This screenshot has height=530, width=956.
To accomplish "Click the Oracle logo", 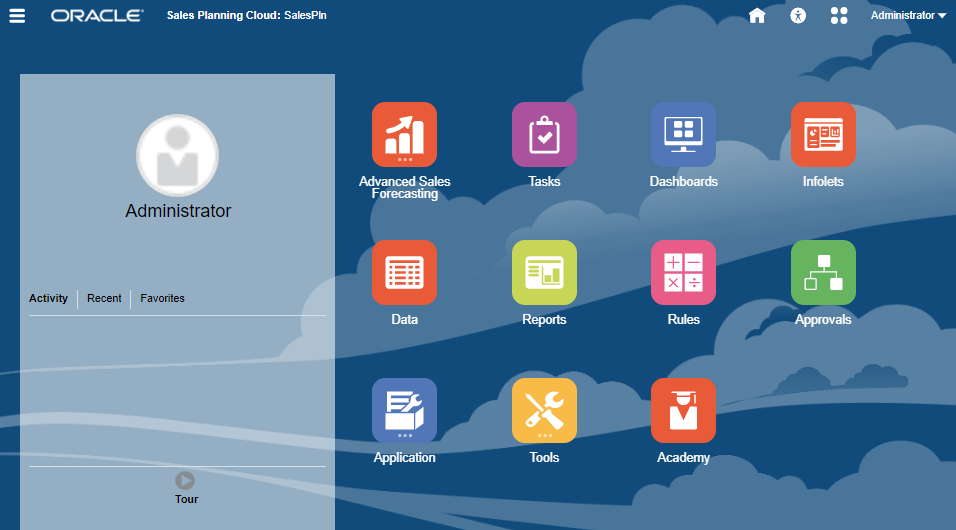I will coord(97,15).
